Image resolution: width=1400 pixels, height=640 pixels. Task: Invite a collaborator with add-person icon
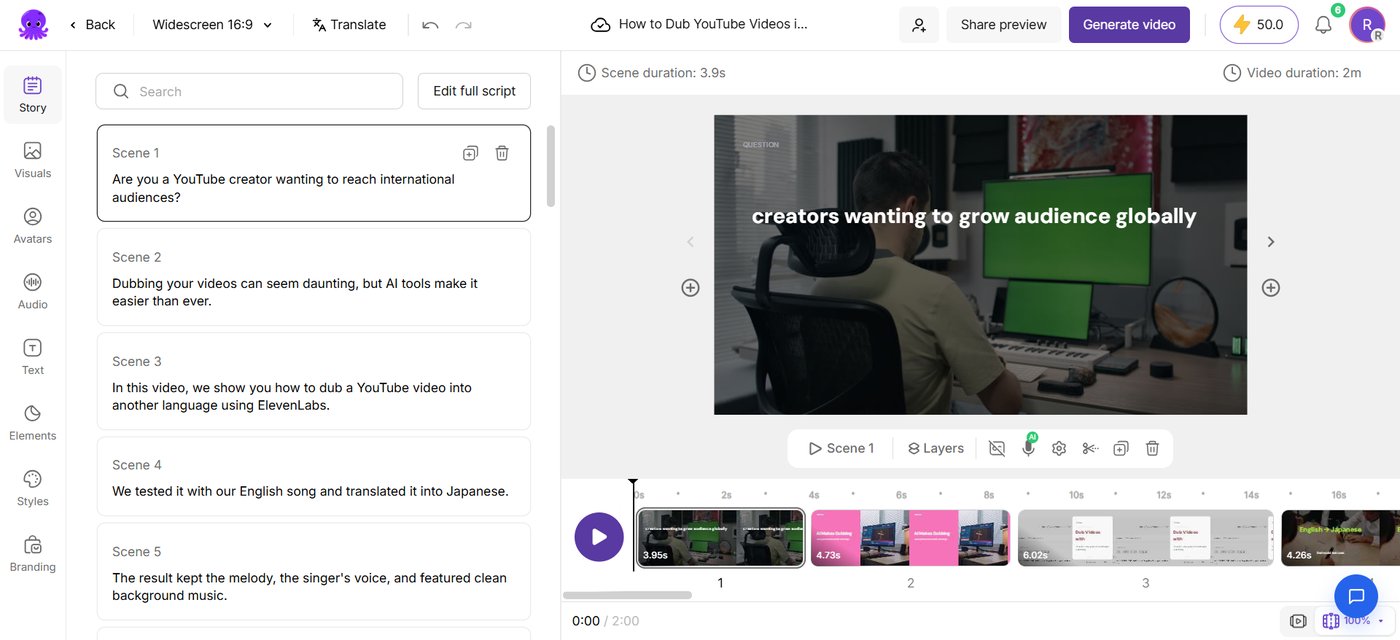pos(919,25)
